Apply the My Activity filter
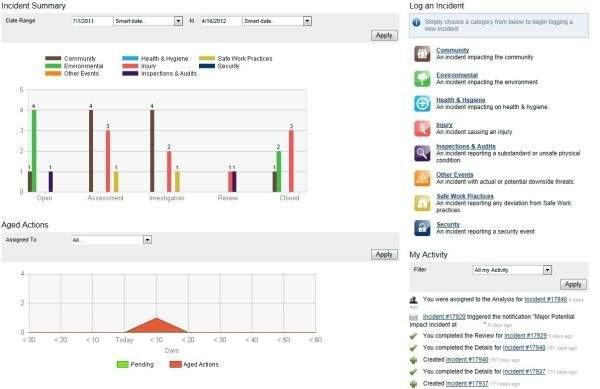600x389 pixels. click(x=573, y=284)
